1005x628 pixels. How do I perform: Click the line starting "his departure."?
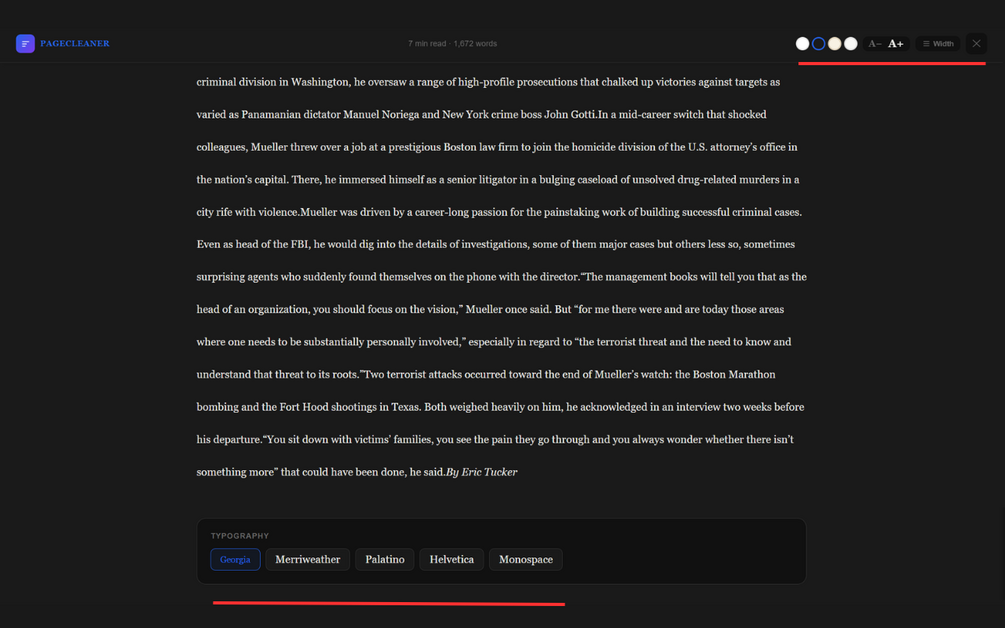coord(495,440)
